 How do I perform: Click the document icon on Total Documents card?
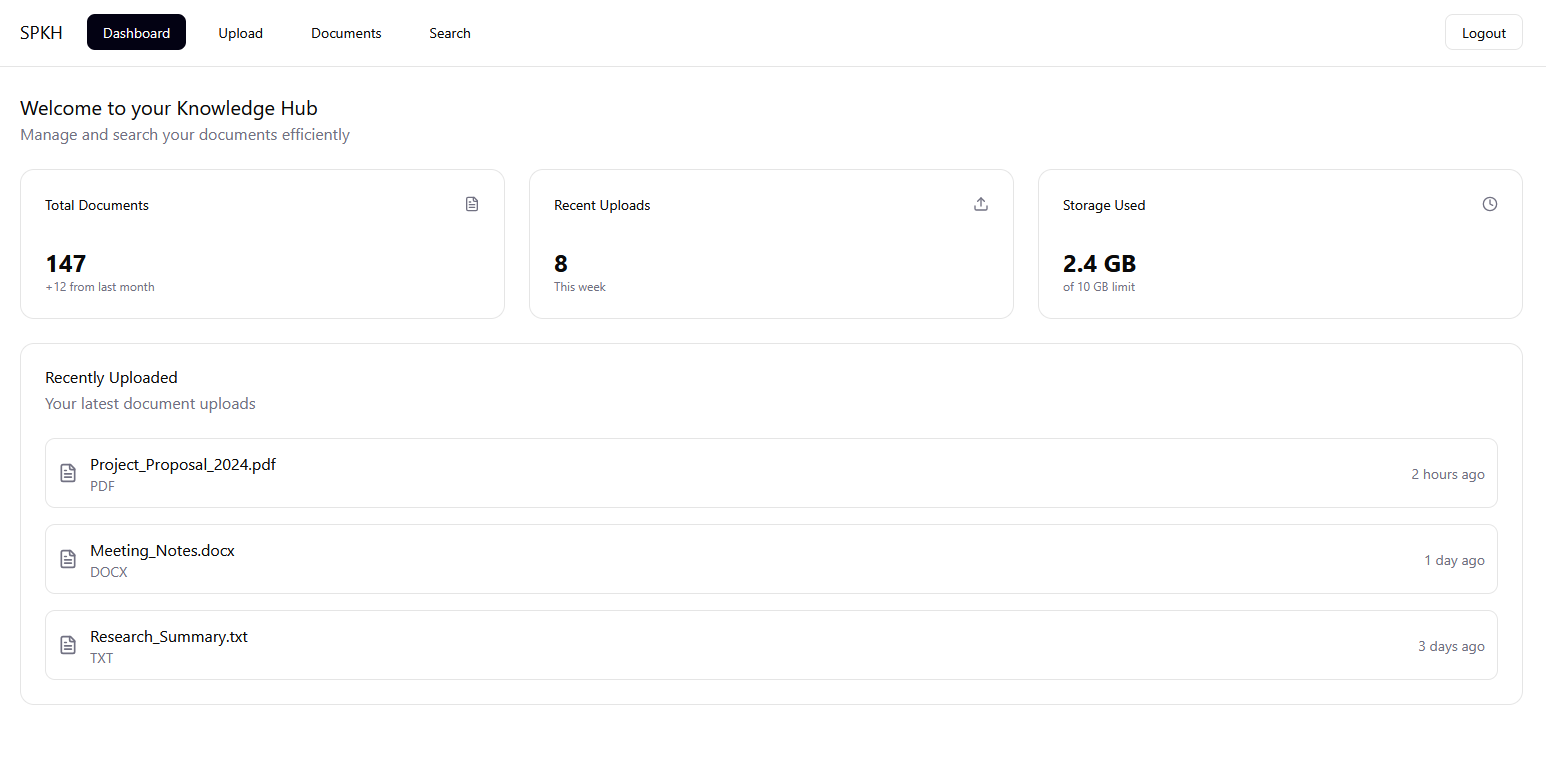472,203
